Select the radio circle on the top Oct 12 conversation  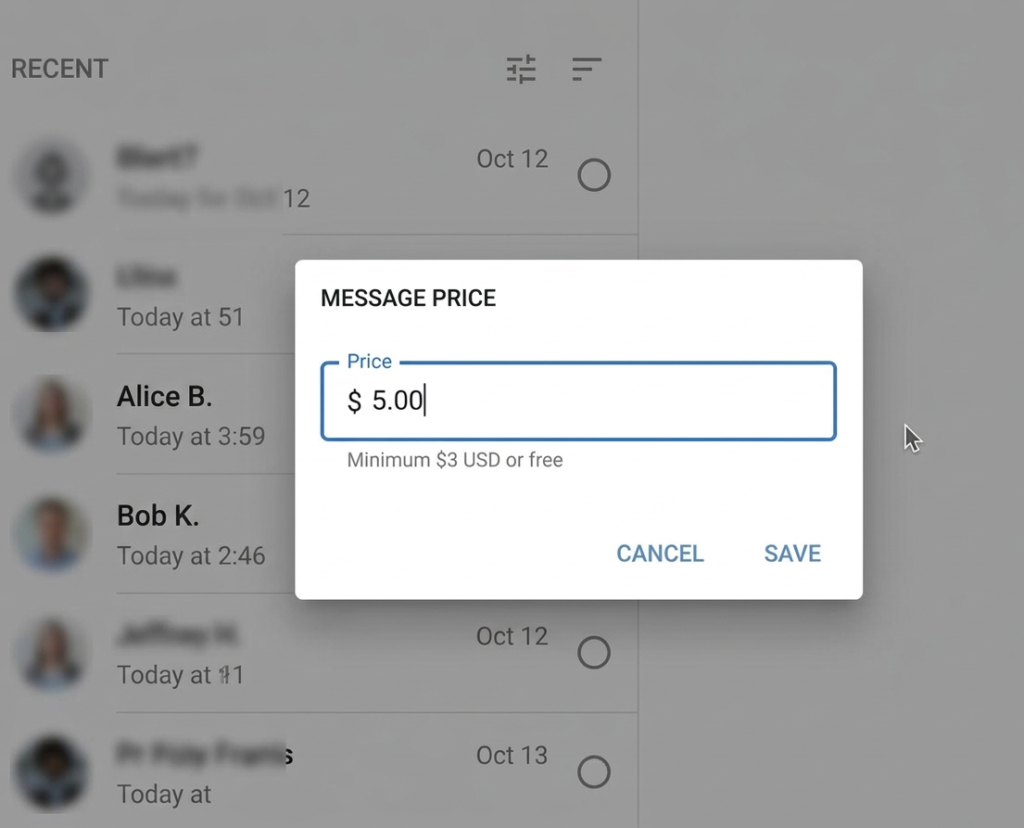coord(594,176)
